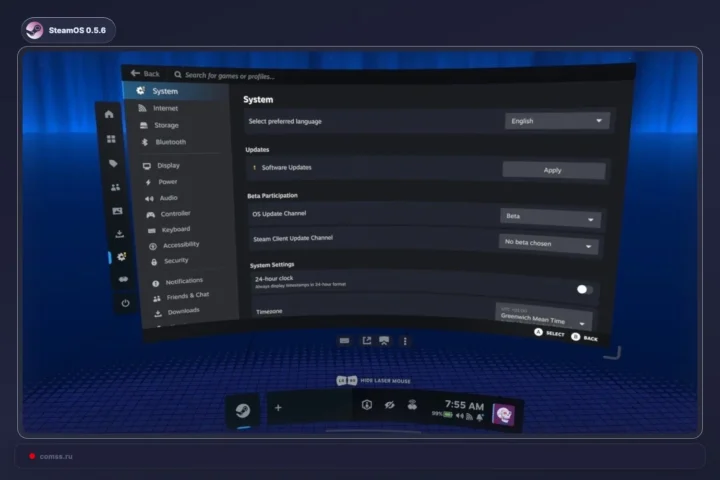Click the 99% battery indicator
This screenshot has height=480, width=720.
pyautogui.click(x=442, y=414)
